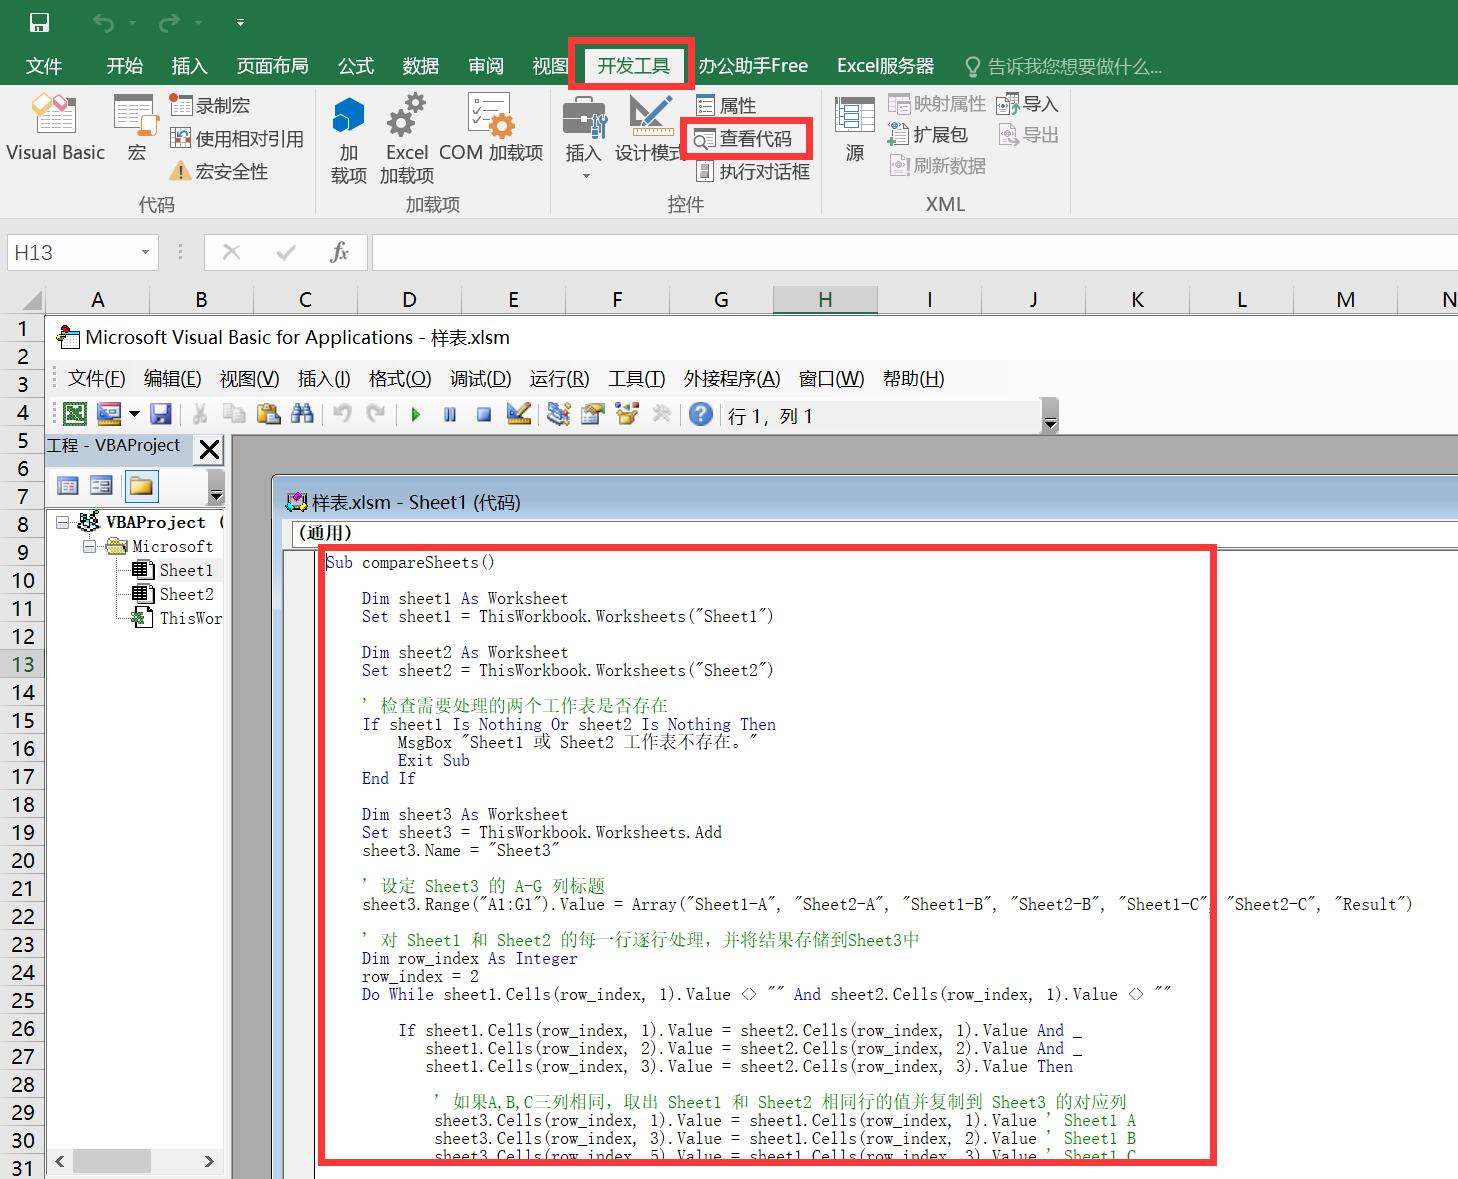
Task: Switch to the 开发工具 ribbon tab
Action: pos(633,66)
